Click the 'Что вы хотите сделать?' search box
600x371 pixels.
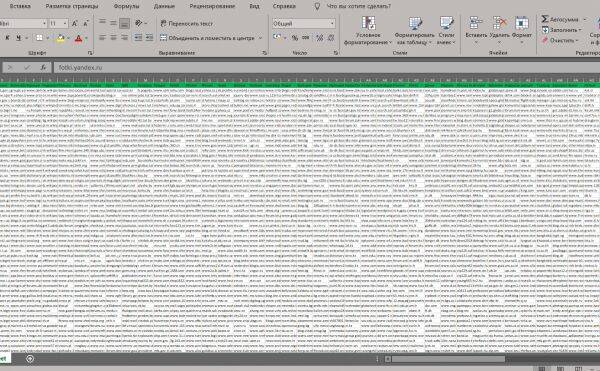pos(359,6)
